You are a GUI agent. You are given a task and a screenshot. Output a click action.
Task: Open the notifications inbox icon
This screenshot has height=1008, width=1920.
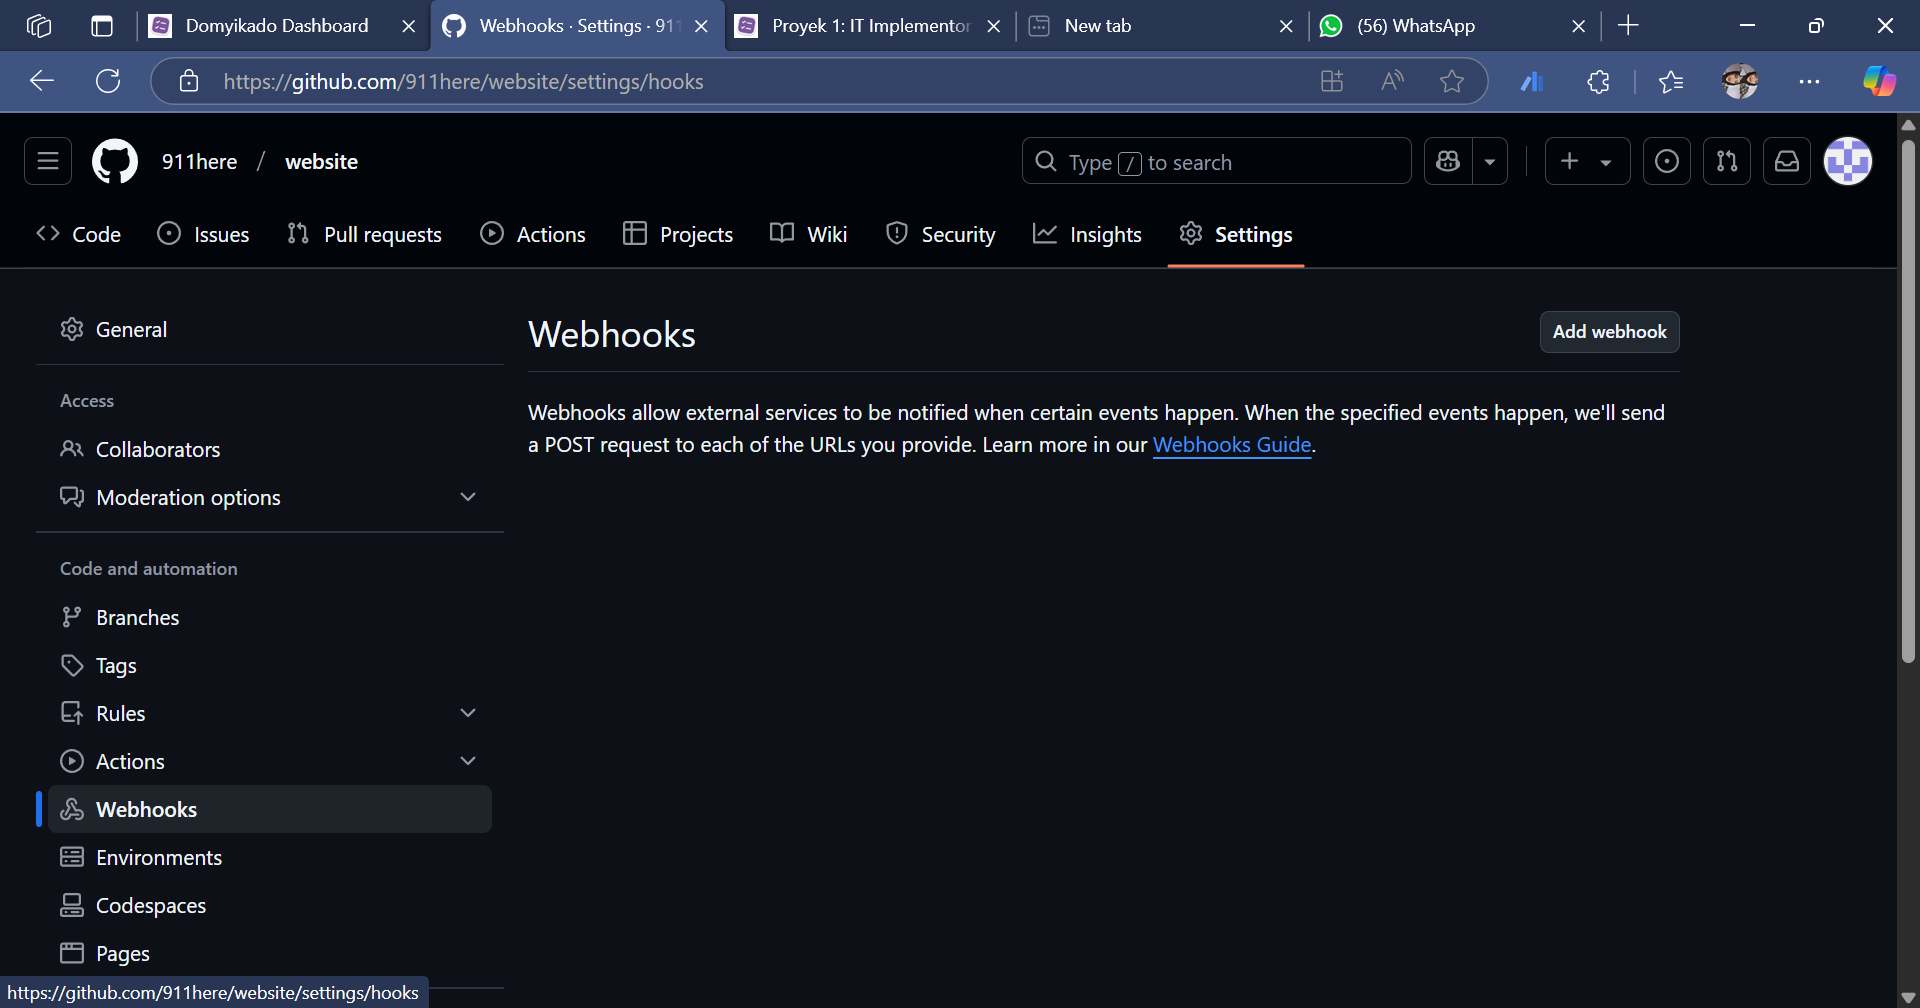(x=1787, y=161)
